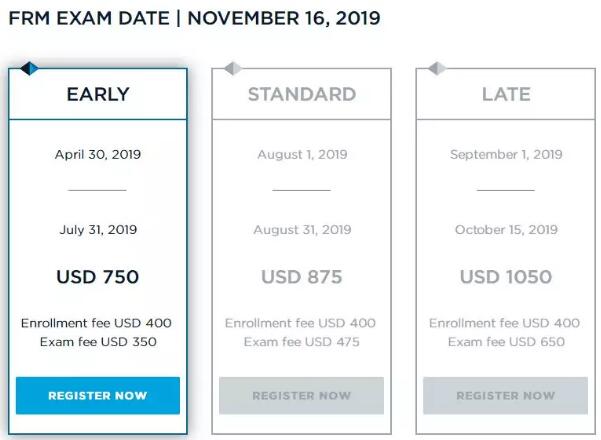Select the STANDARD registration tab
This screenshot has height=440, width=601.
(x=302, y=95)
